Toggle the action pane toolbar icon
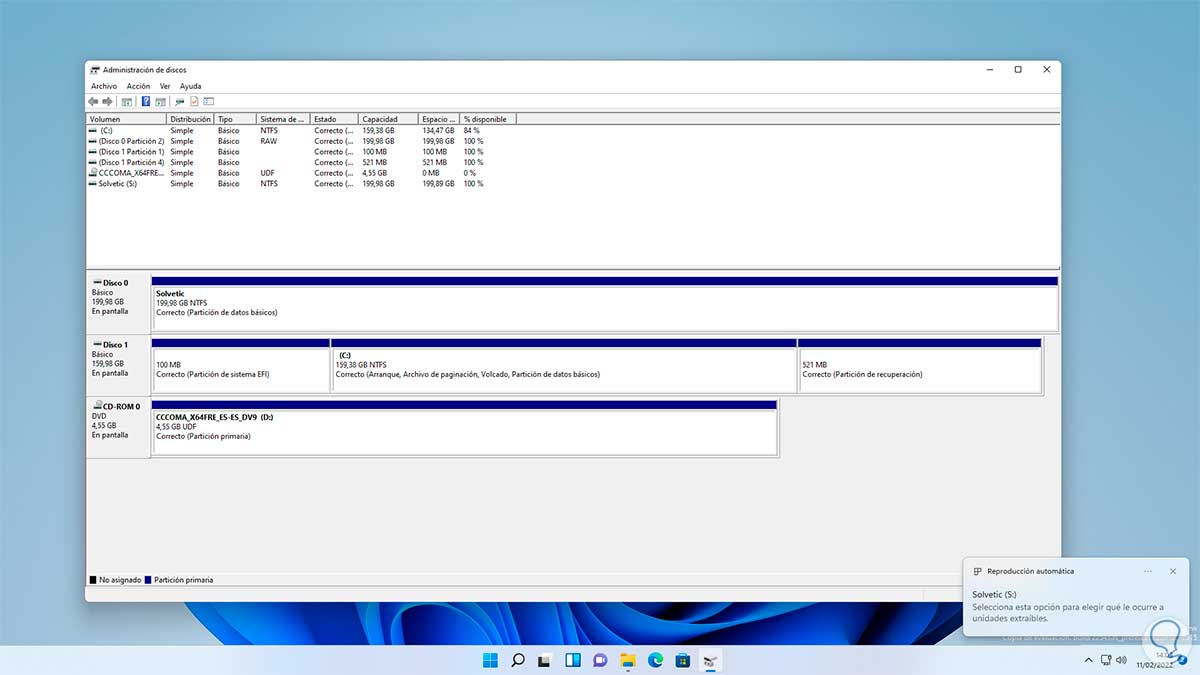1200x675 pixels. [160, 101]
